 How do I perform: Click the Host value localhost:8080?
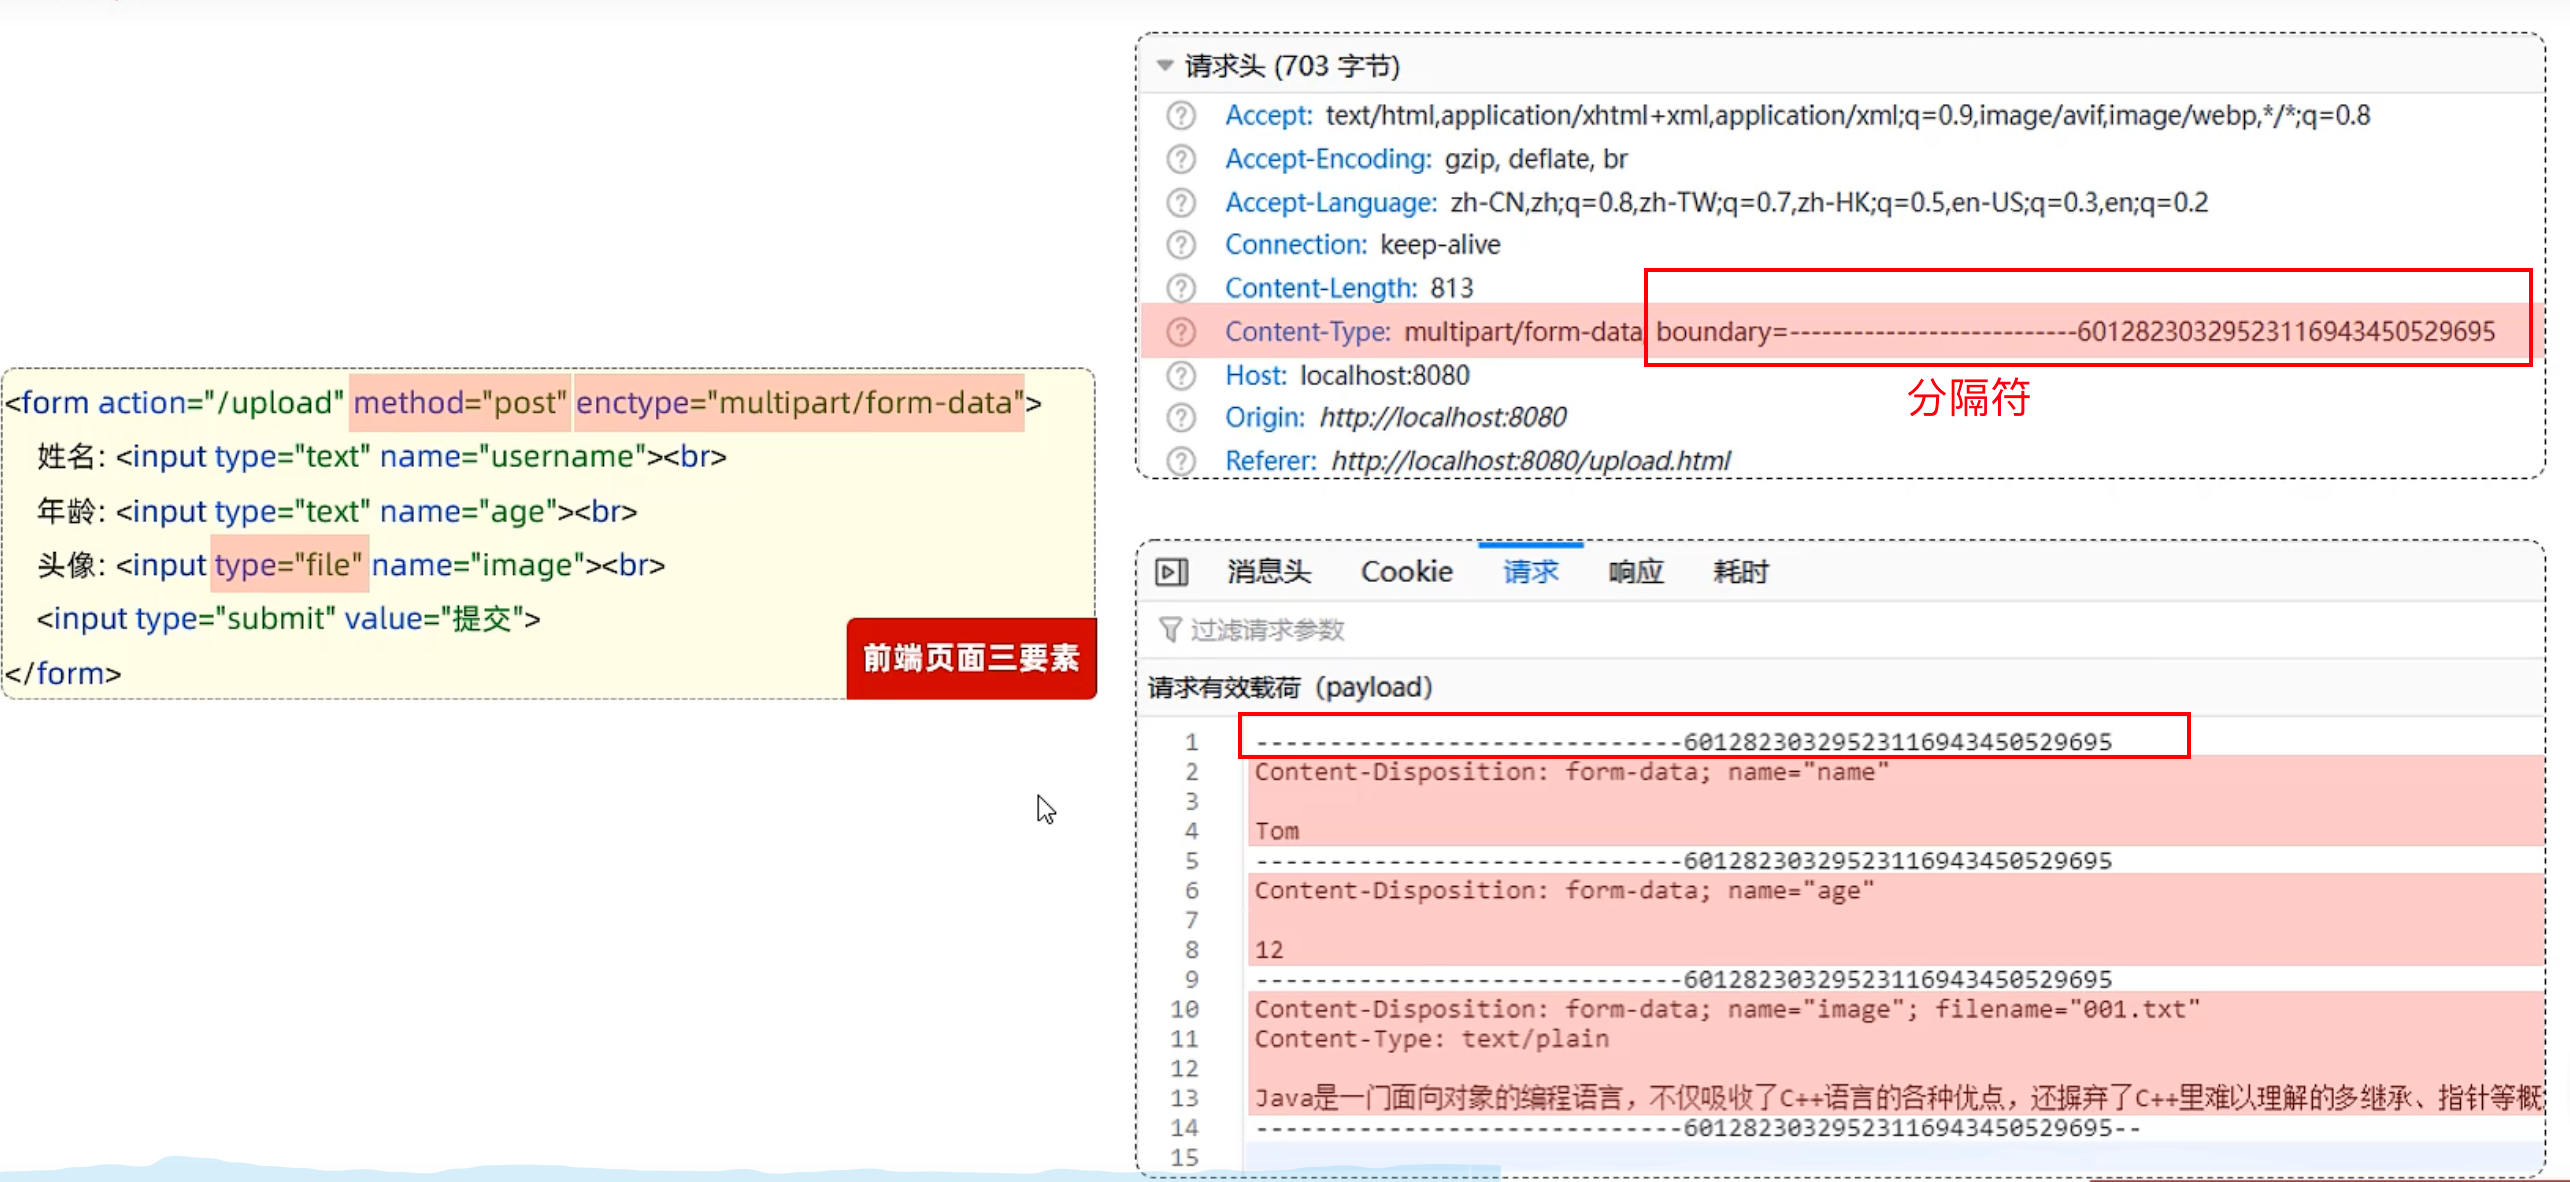[x=1385, y=376]
